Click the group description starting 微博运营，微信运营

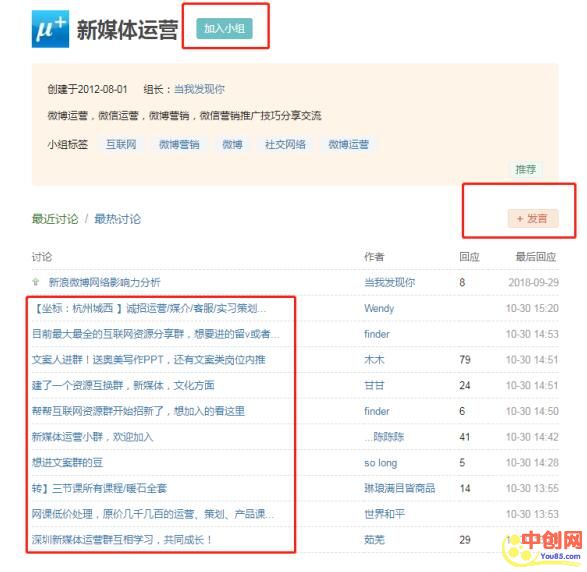(184, 115)
